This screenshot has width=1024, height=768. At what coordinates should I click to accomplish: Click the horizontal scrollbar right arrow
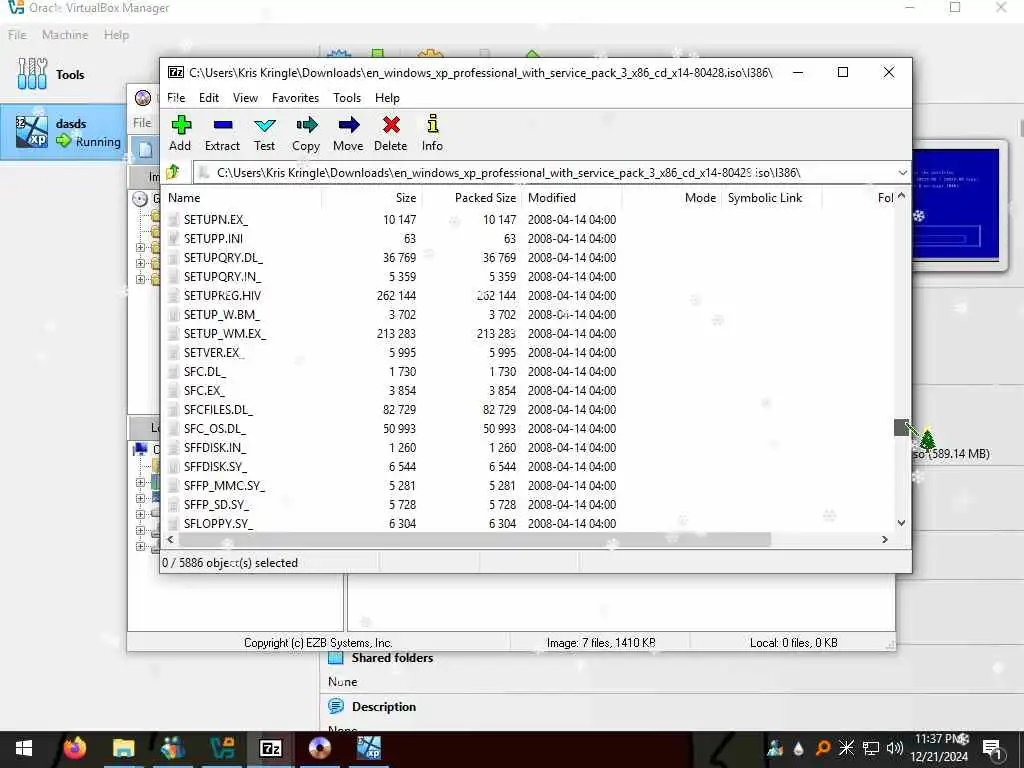pos(885,539)
